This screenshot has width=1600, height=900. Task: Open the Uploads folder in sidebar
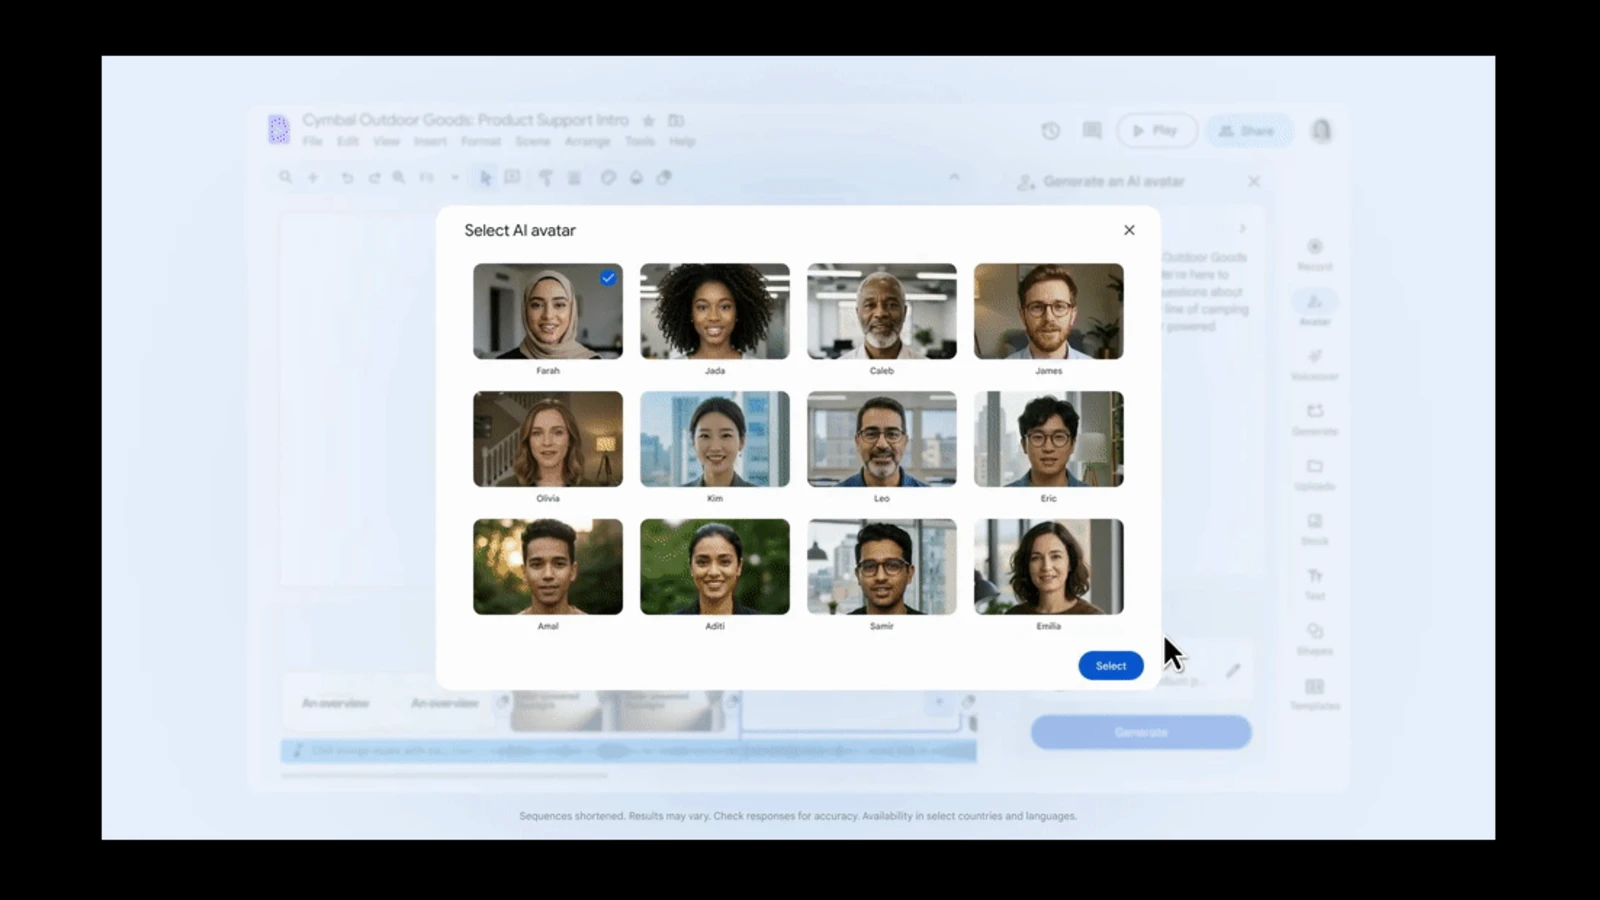click(x=1314, y=473)
